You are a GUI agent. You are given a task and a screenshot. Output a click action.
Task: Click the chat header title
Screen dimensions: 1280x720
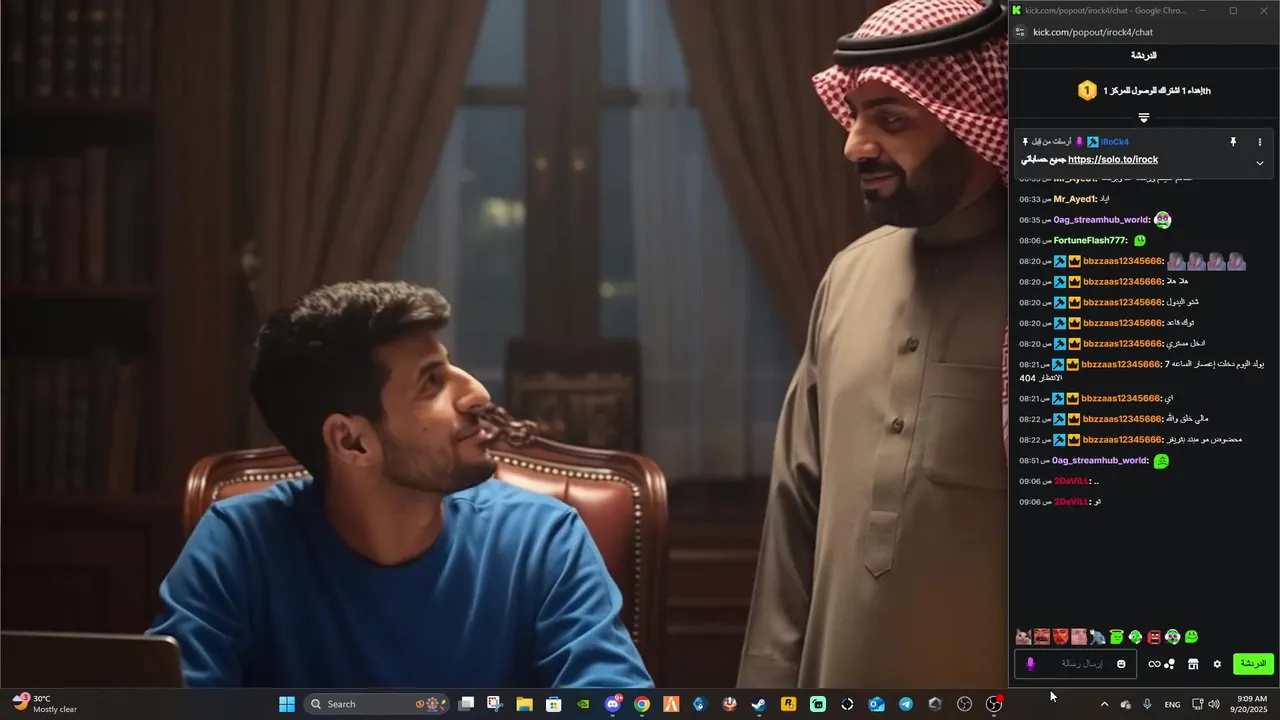1144,56
